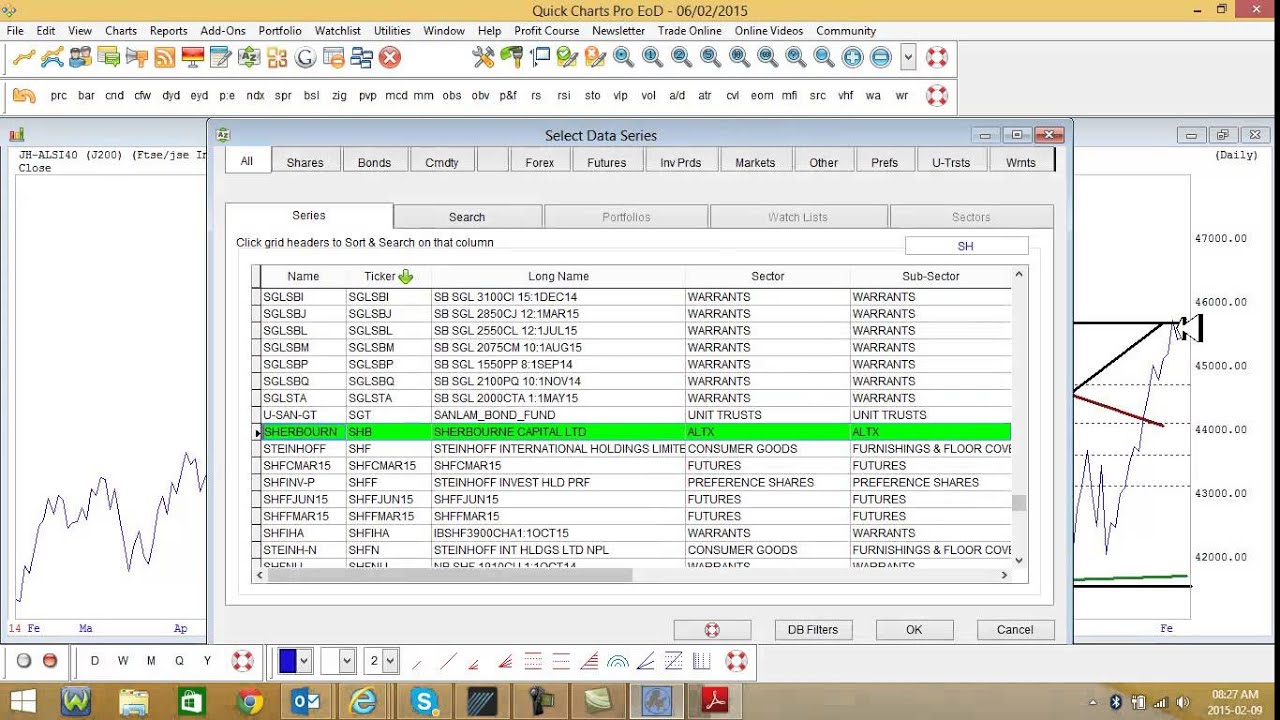Click the red circle X icon
1280x720 pixels.
(x=390, y=57)
